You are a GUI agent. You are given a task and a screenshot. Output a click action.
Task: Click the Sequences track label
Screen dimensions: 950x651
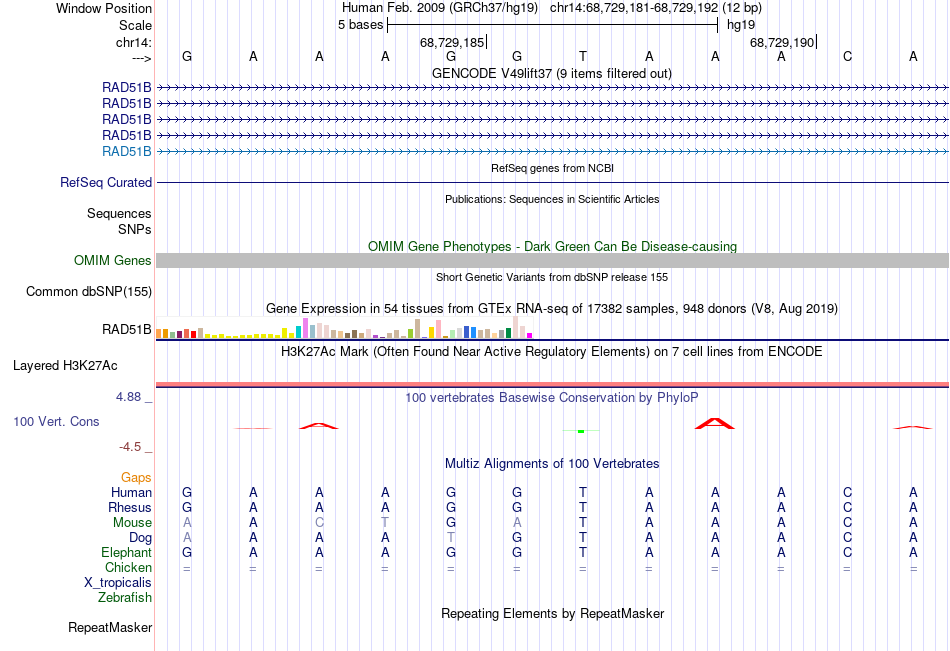(119, 213)
